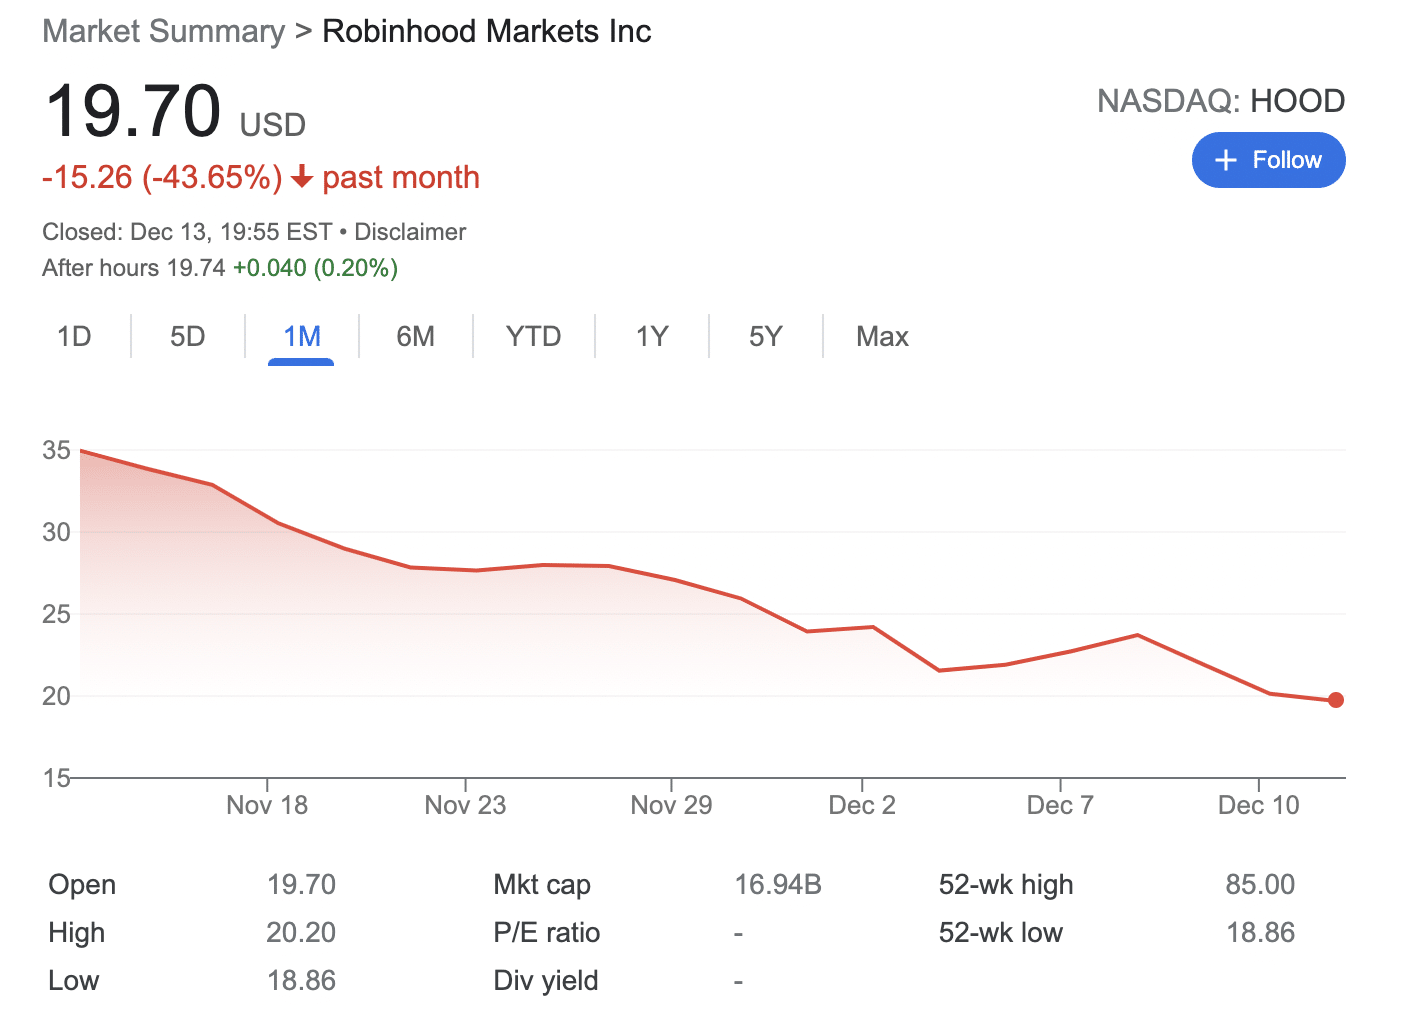This screenshot has height=1022, width=1402.
Task: Click the Follow button
Action: (1268, 160)
